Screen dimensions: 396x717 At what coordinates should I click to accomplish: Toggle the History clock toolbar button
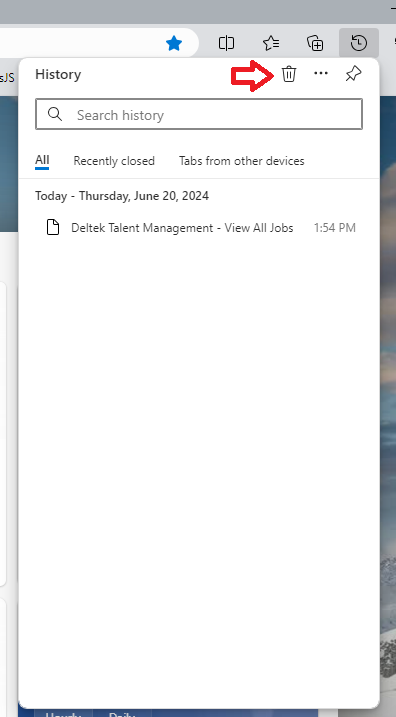pyautogui.click(x=359, y=43)
